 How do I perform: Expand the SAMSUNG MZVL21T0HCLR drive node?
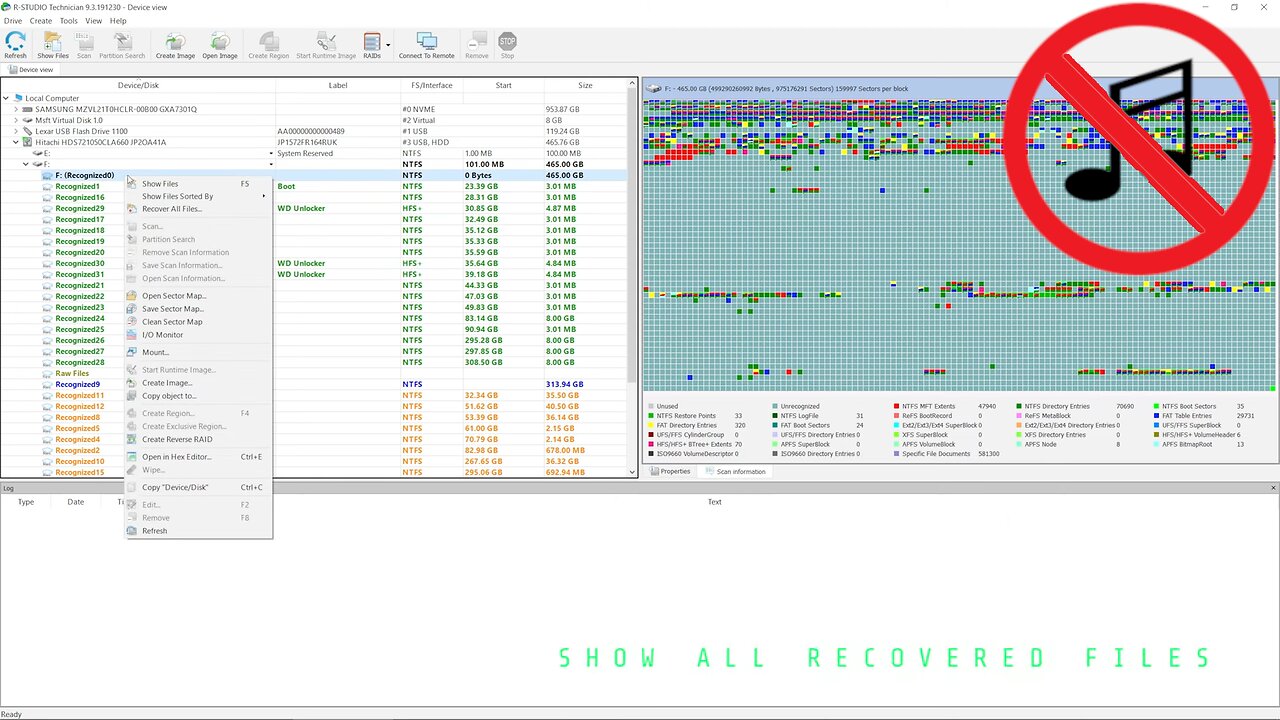coord(16,109)
